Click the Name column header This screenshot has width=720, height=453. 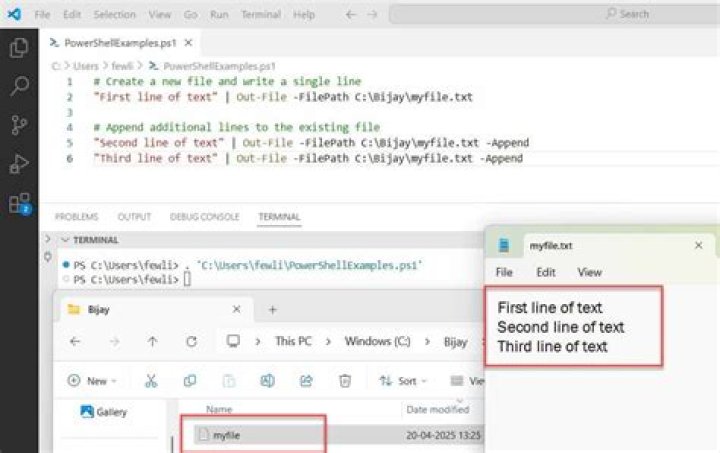[219, 409]
